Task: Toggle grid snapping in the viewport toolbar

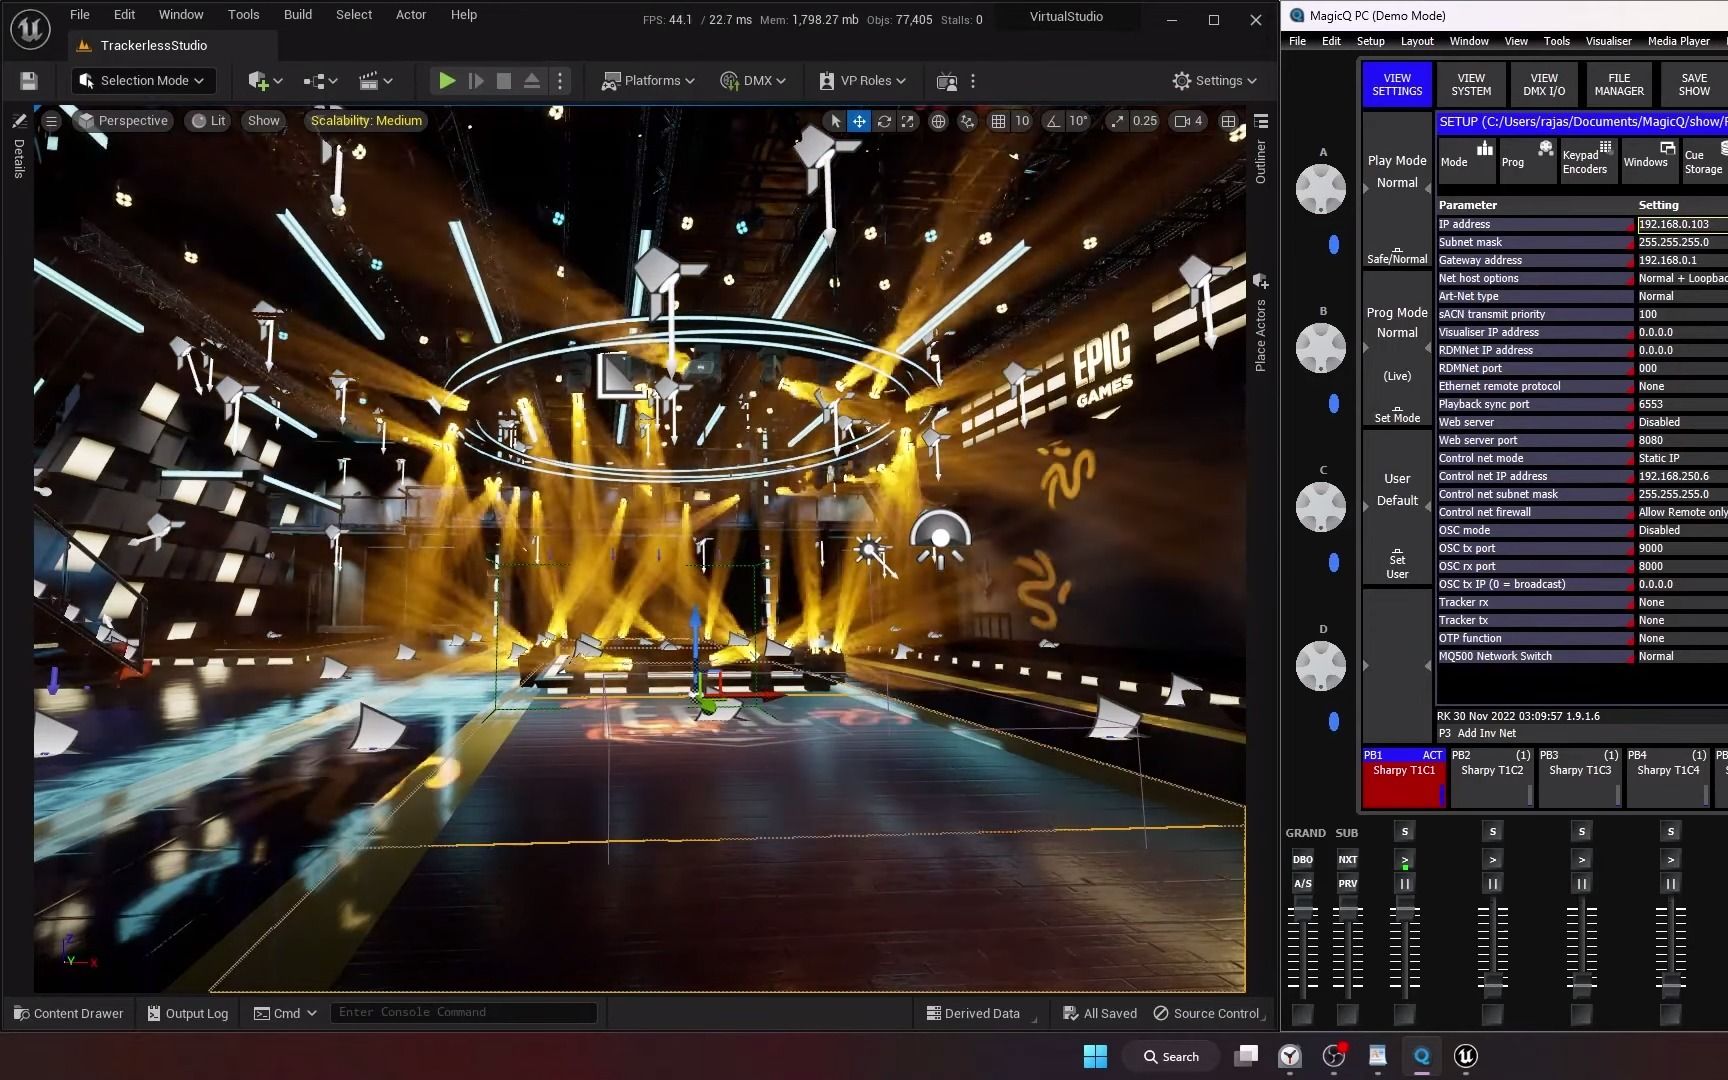Action: pos(998,120)
